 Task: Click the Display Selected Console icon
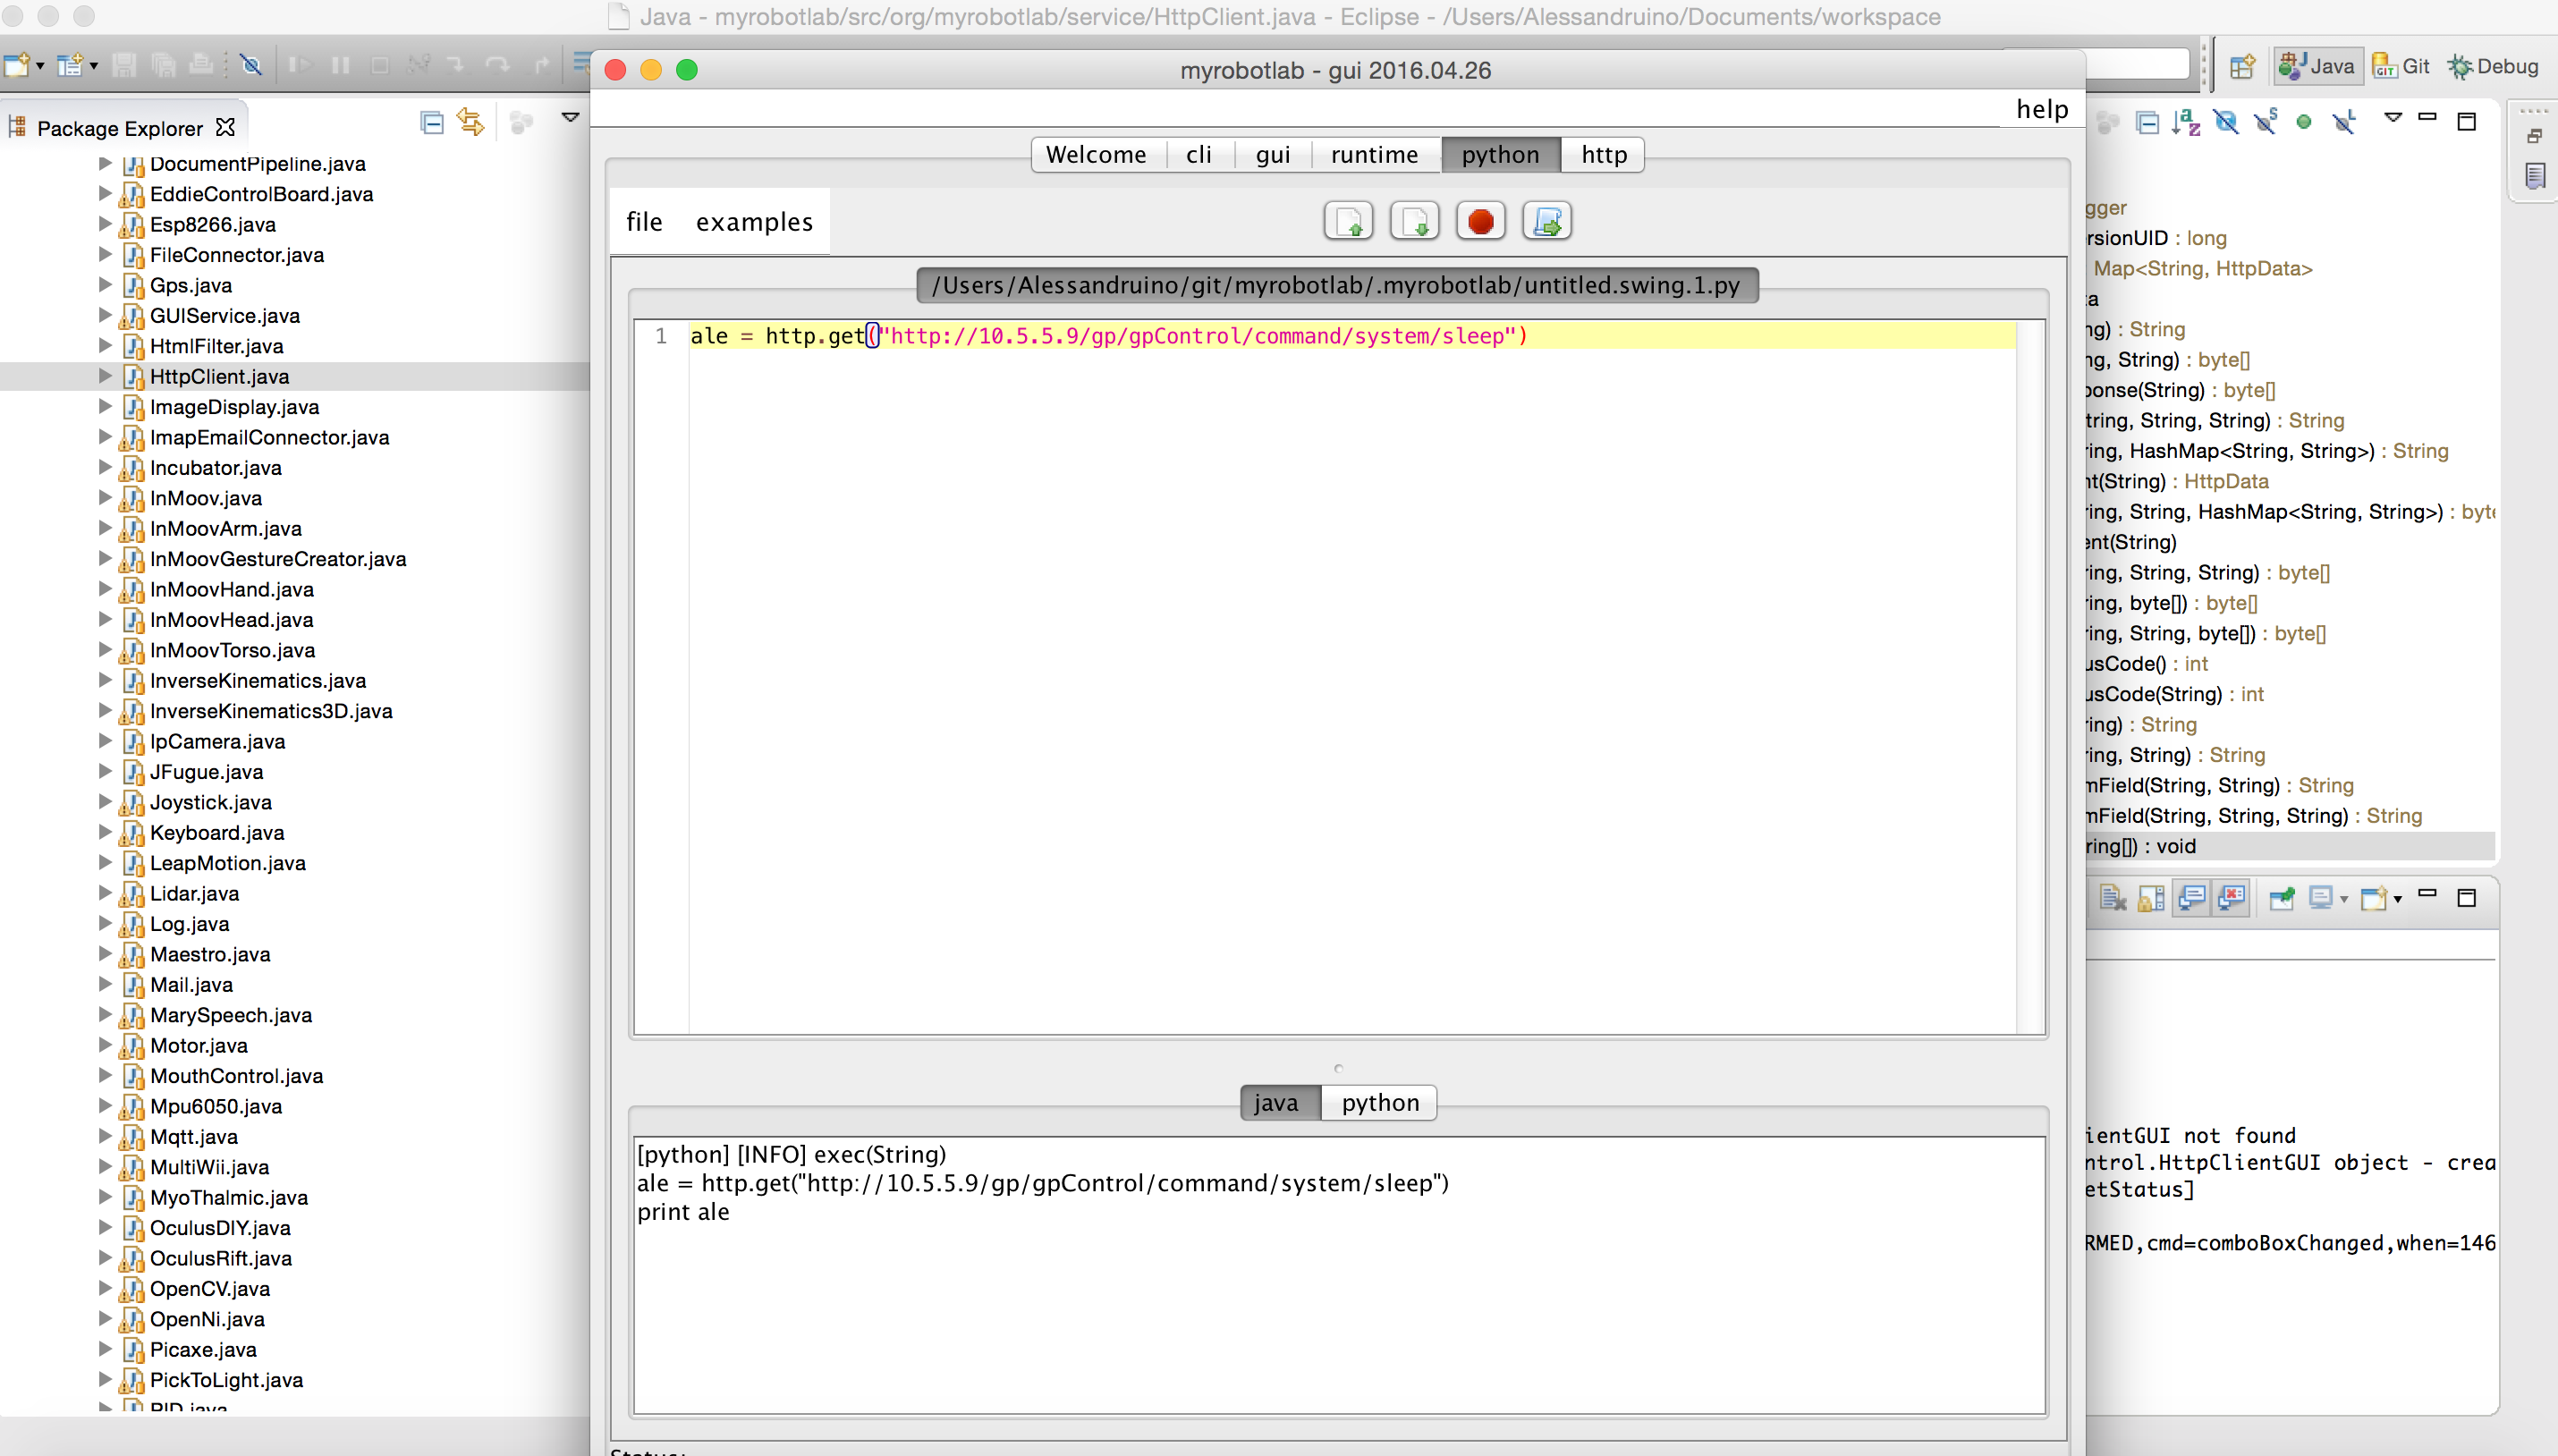coord(2321,898)
